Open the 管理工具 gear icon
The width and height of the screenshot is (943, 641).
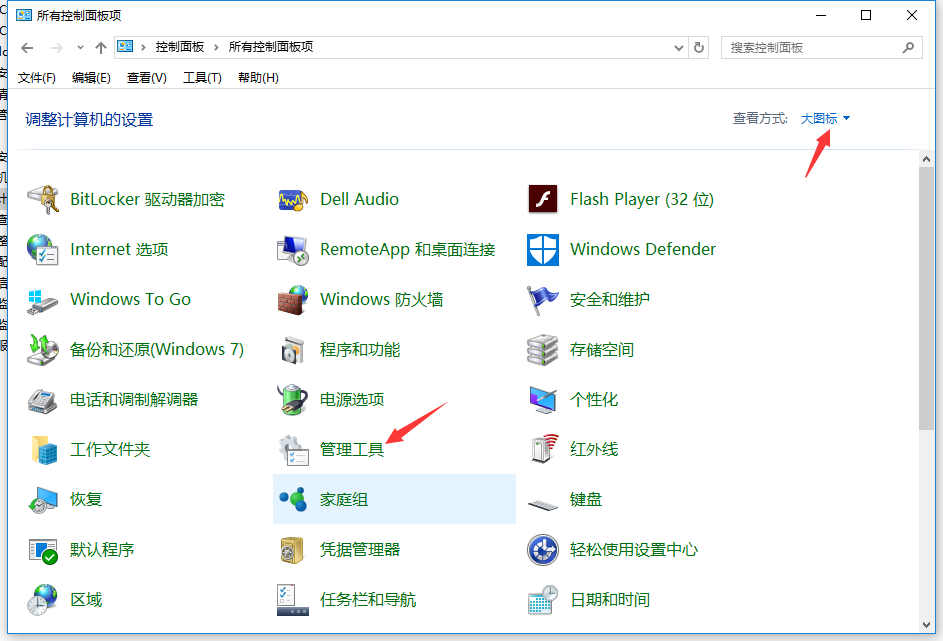pyautogui.click(x=293, y=450)
